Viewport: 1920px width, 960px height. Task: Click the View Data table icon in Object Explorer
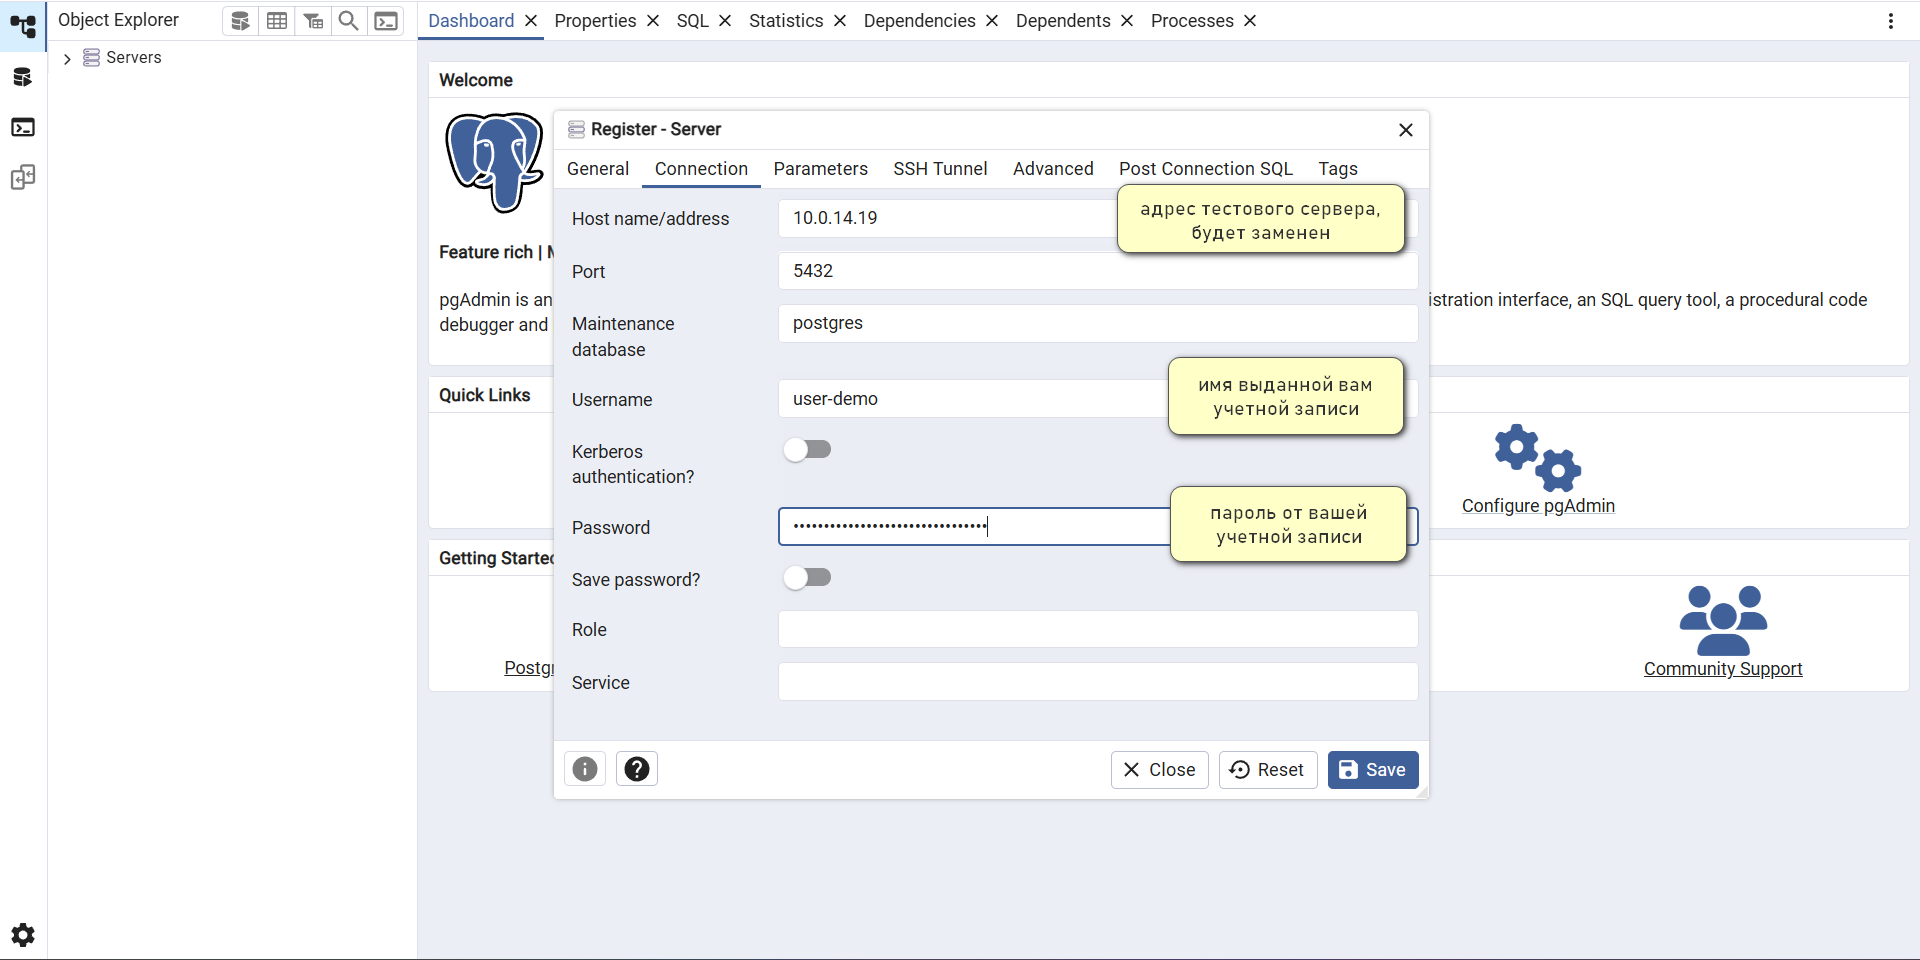coord(277,21)
